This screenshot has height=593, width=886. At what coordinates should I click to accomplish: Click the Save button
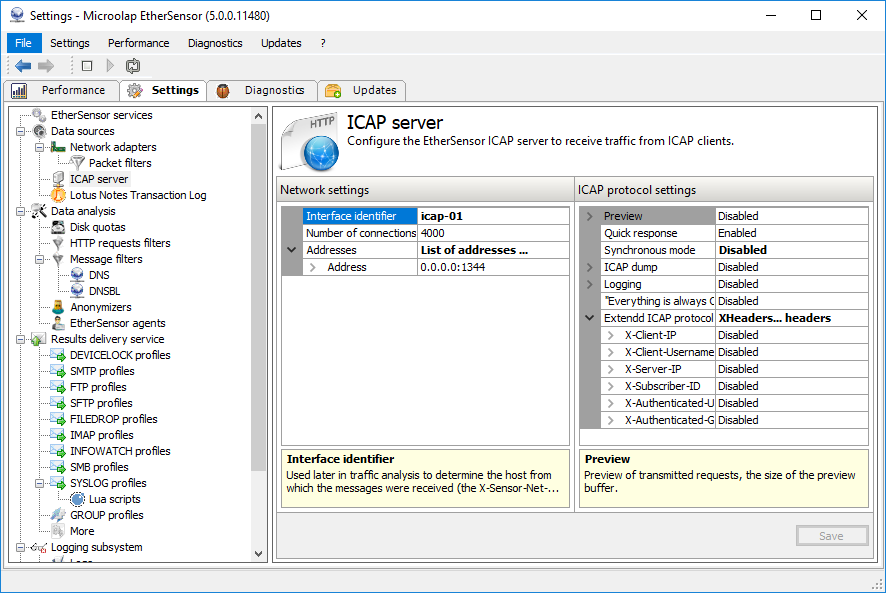pos(832,536)
